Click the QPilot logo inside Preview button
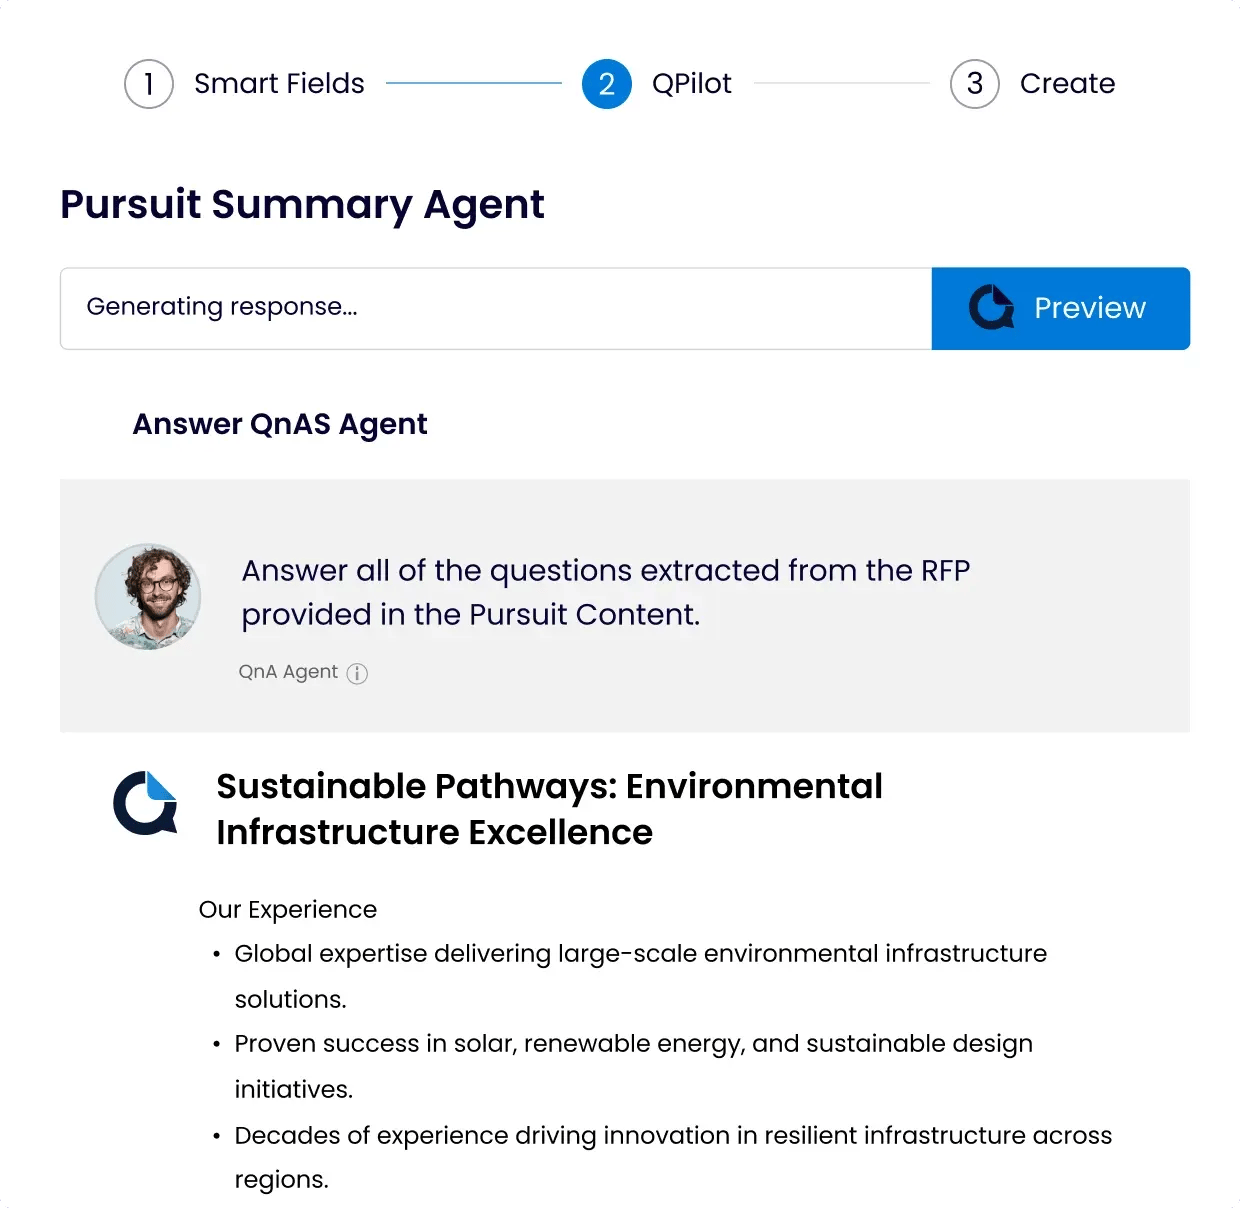 (x=991, y=308)
